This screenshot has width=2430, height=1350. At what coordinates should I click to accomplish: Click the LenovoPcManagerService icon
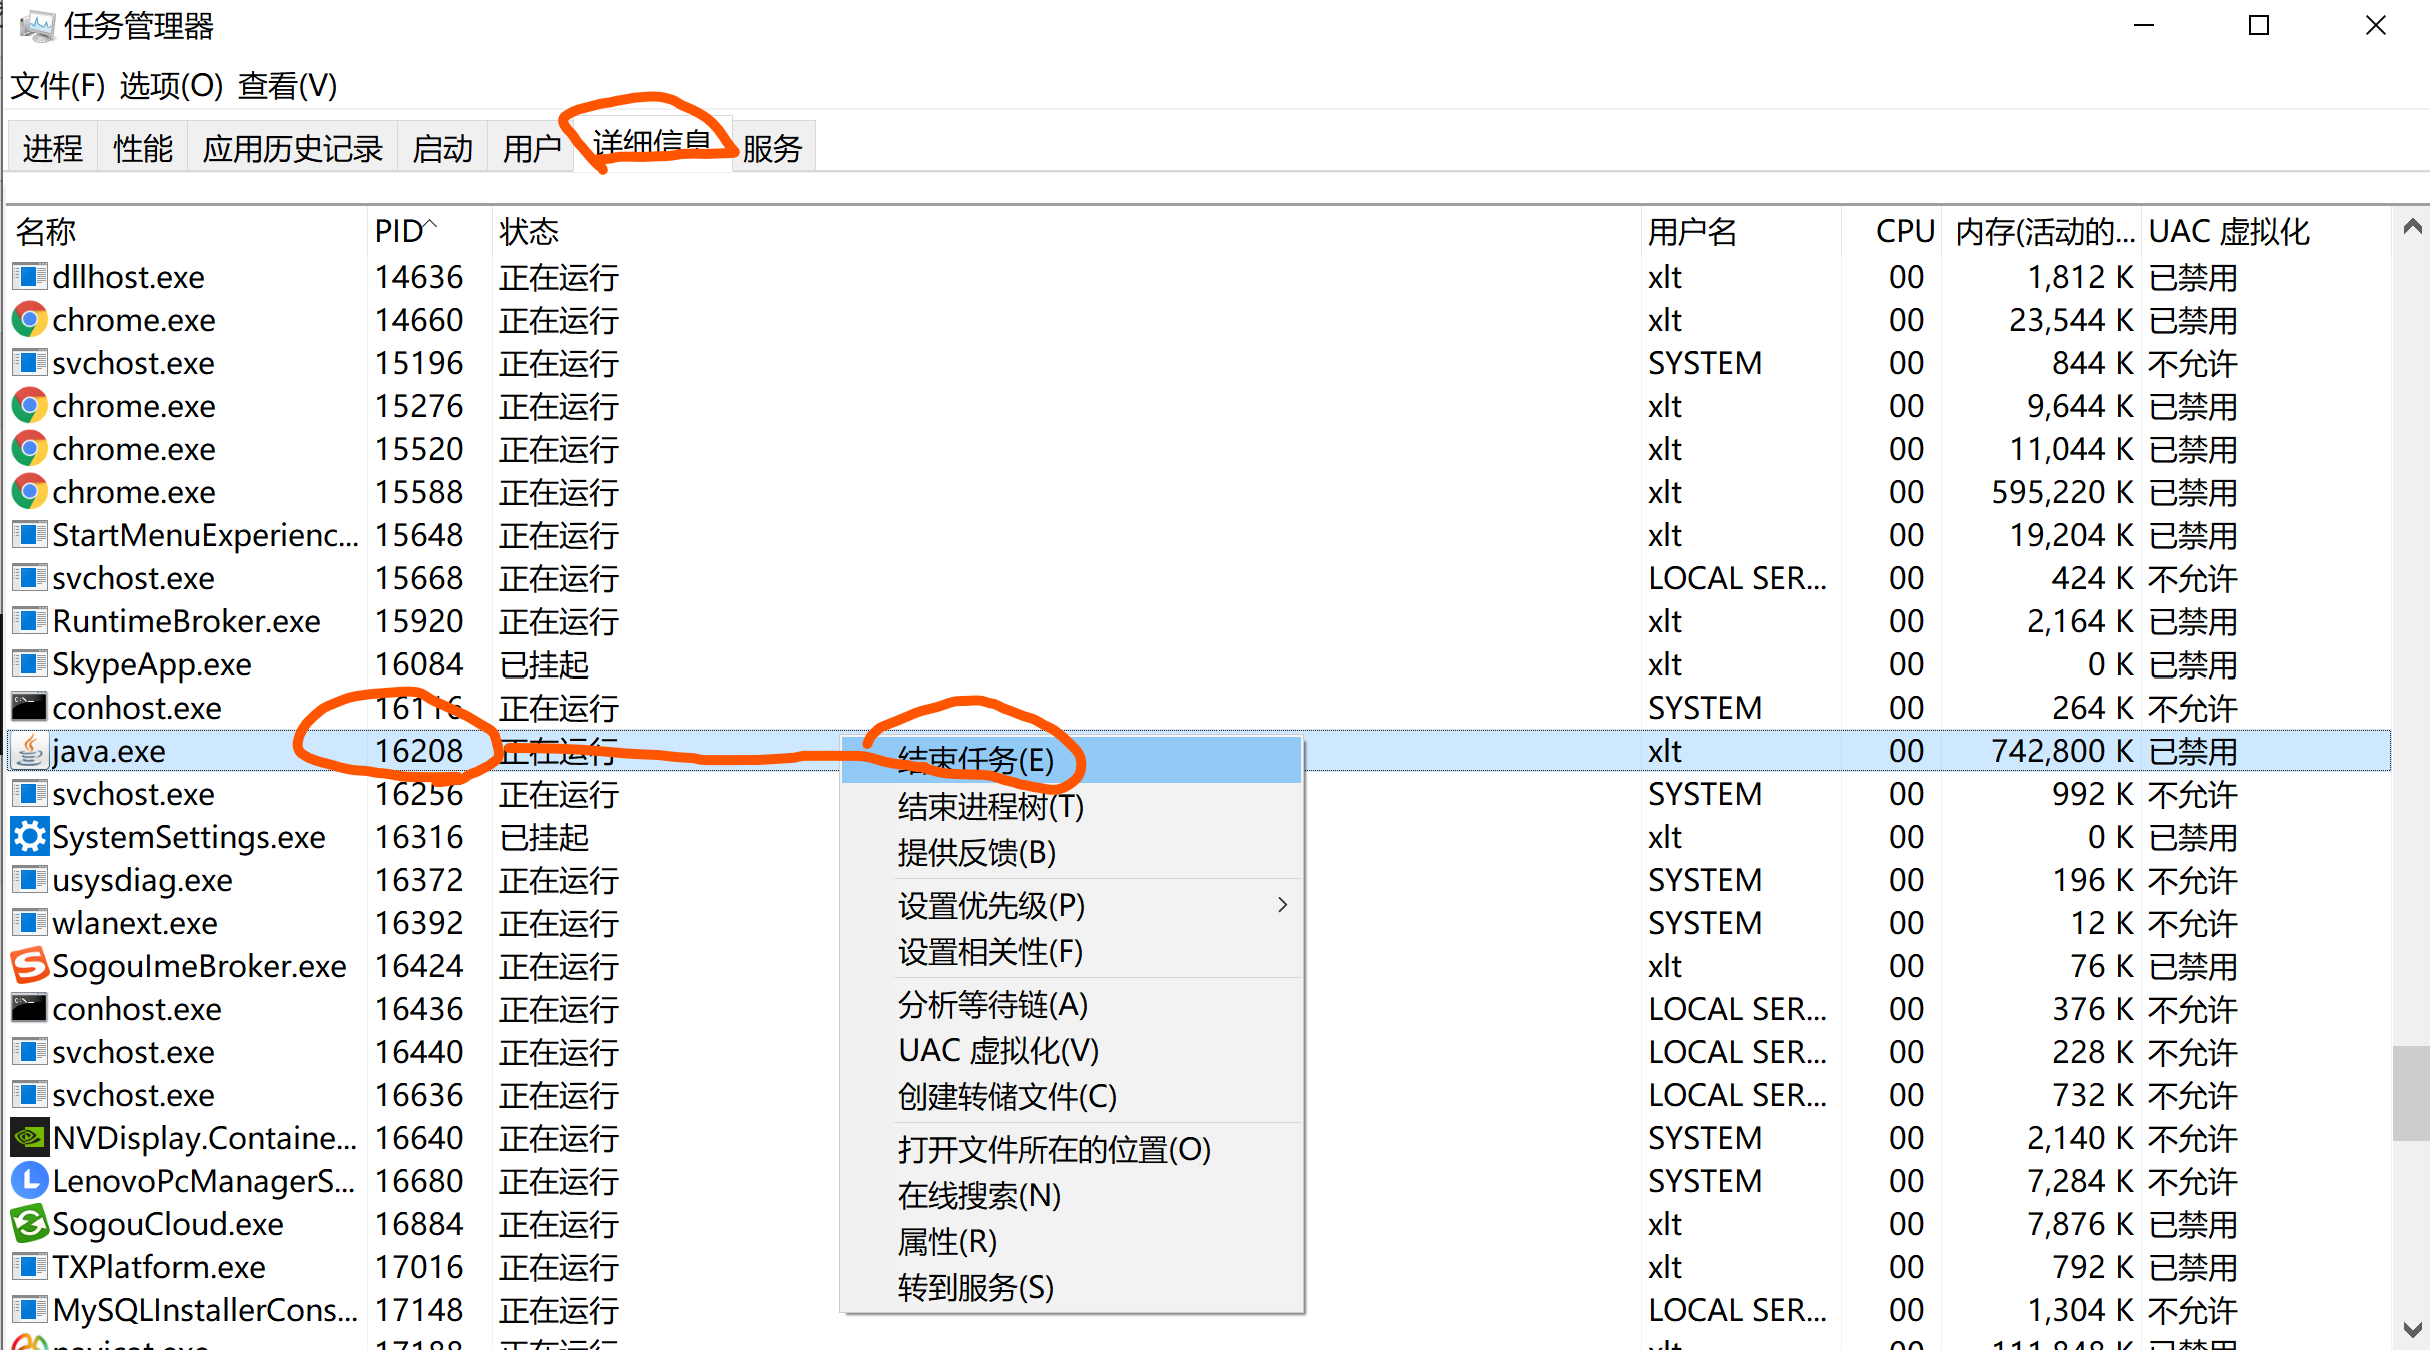point(29,1181)
